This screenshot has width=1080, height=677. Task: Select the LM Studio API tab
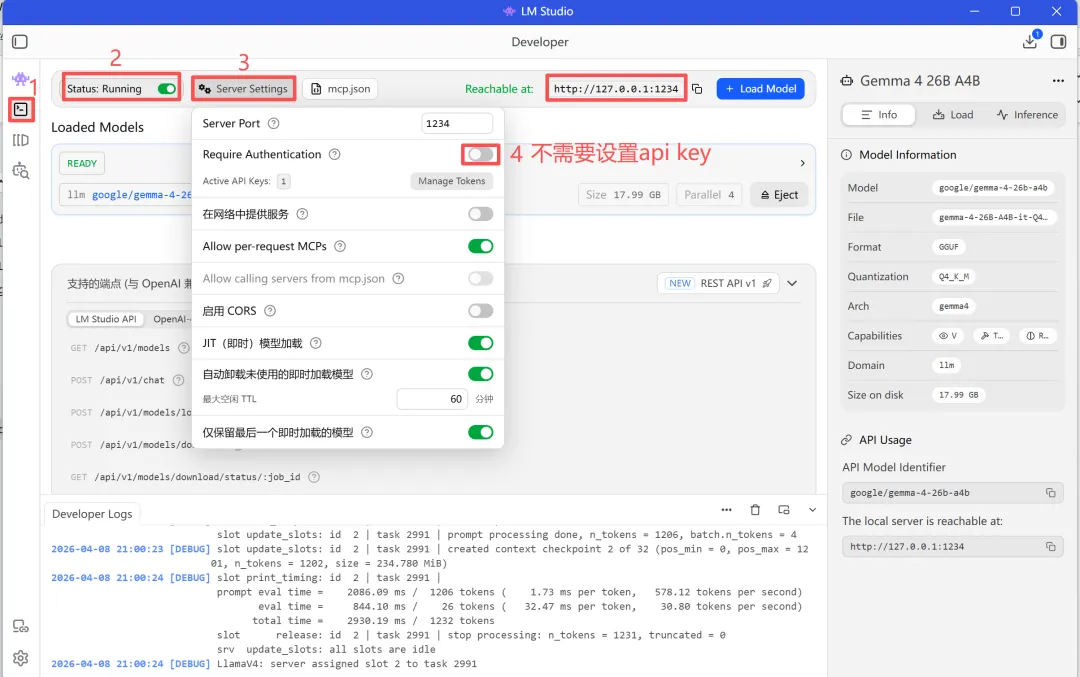click(106, 319)
